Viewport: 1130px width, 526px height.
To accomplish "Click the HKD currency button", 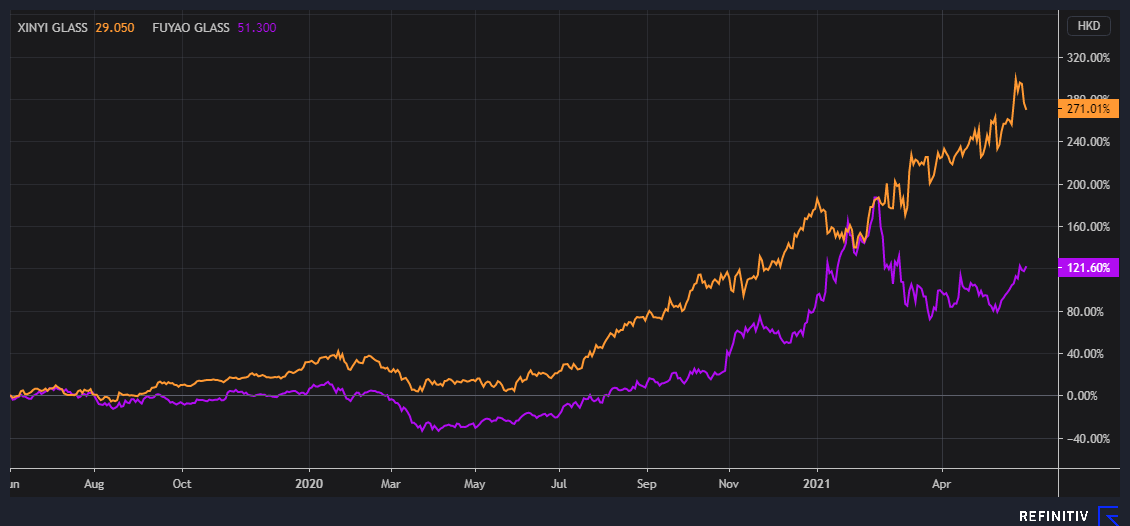I will [x=1088, y=27].
